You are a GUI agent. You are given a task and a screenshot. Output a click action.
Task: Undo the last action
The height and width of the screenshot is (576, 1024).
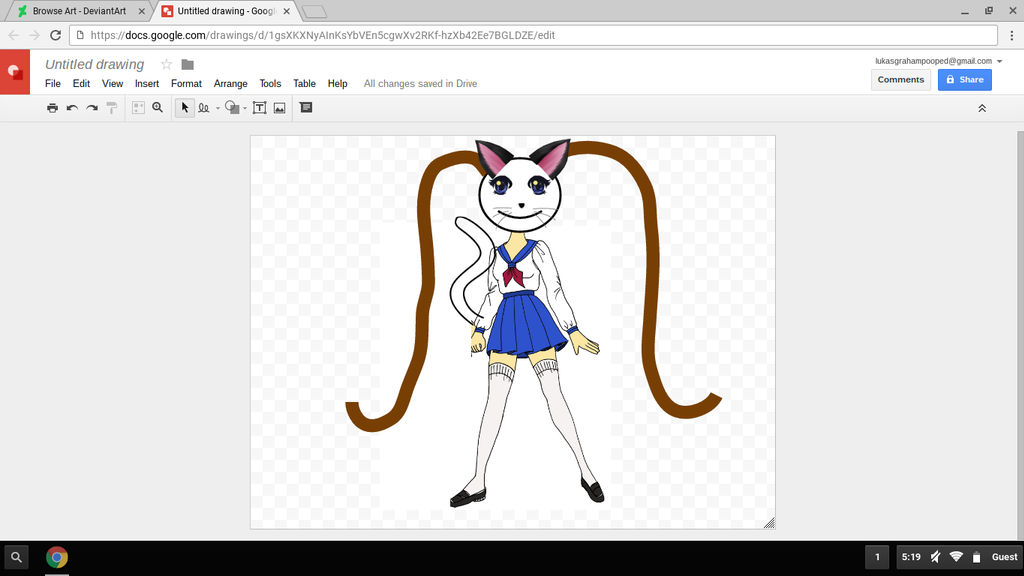point(71,107)
